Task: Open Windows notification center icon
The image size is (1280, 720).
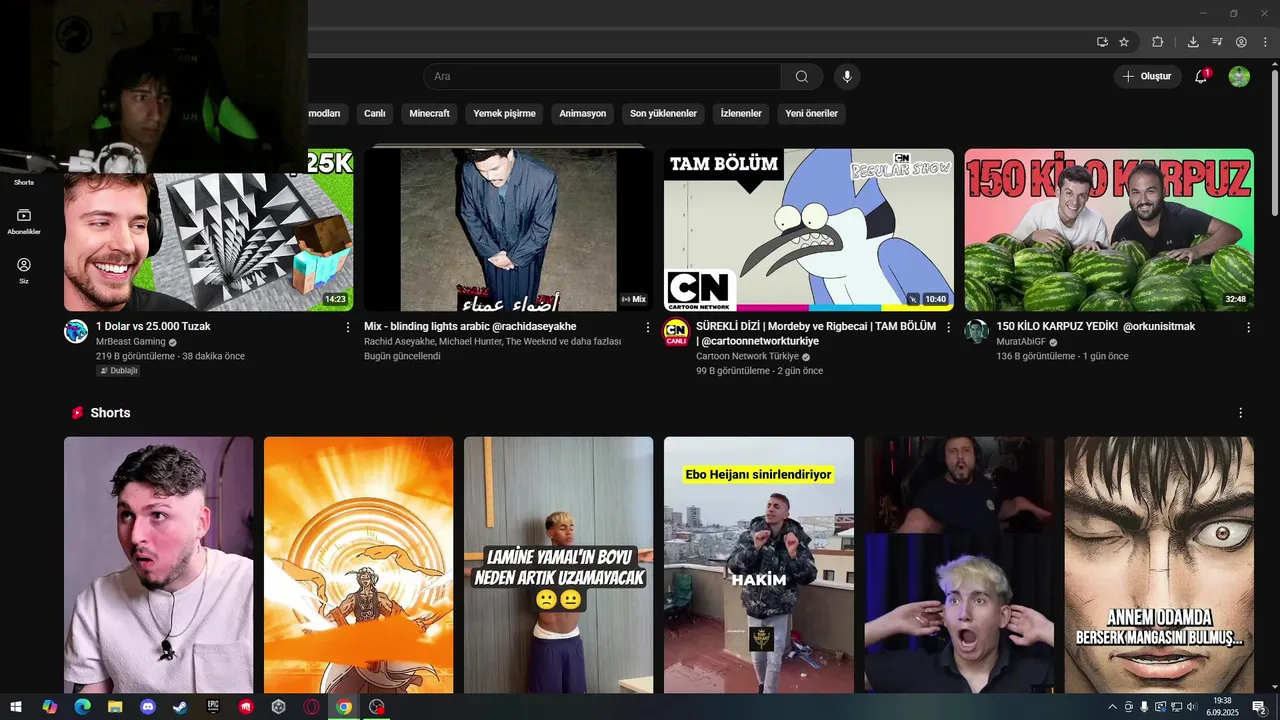Action: click(x=1259, y=707)
